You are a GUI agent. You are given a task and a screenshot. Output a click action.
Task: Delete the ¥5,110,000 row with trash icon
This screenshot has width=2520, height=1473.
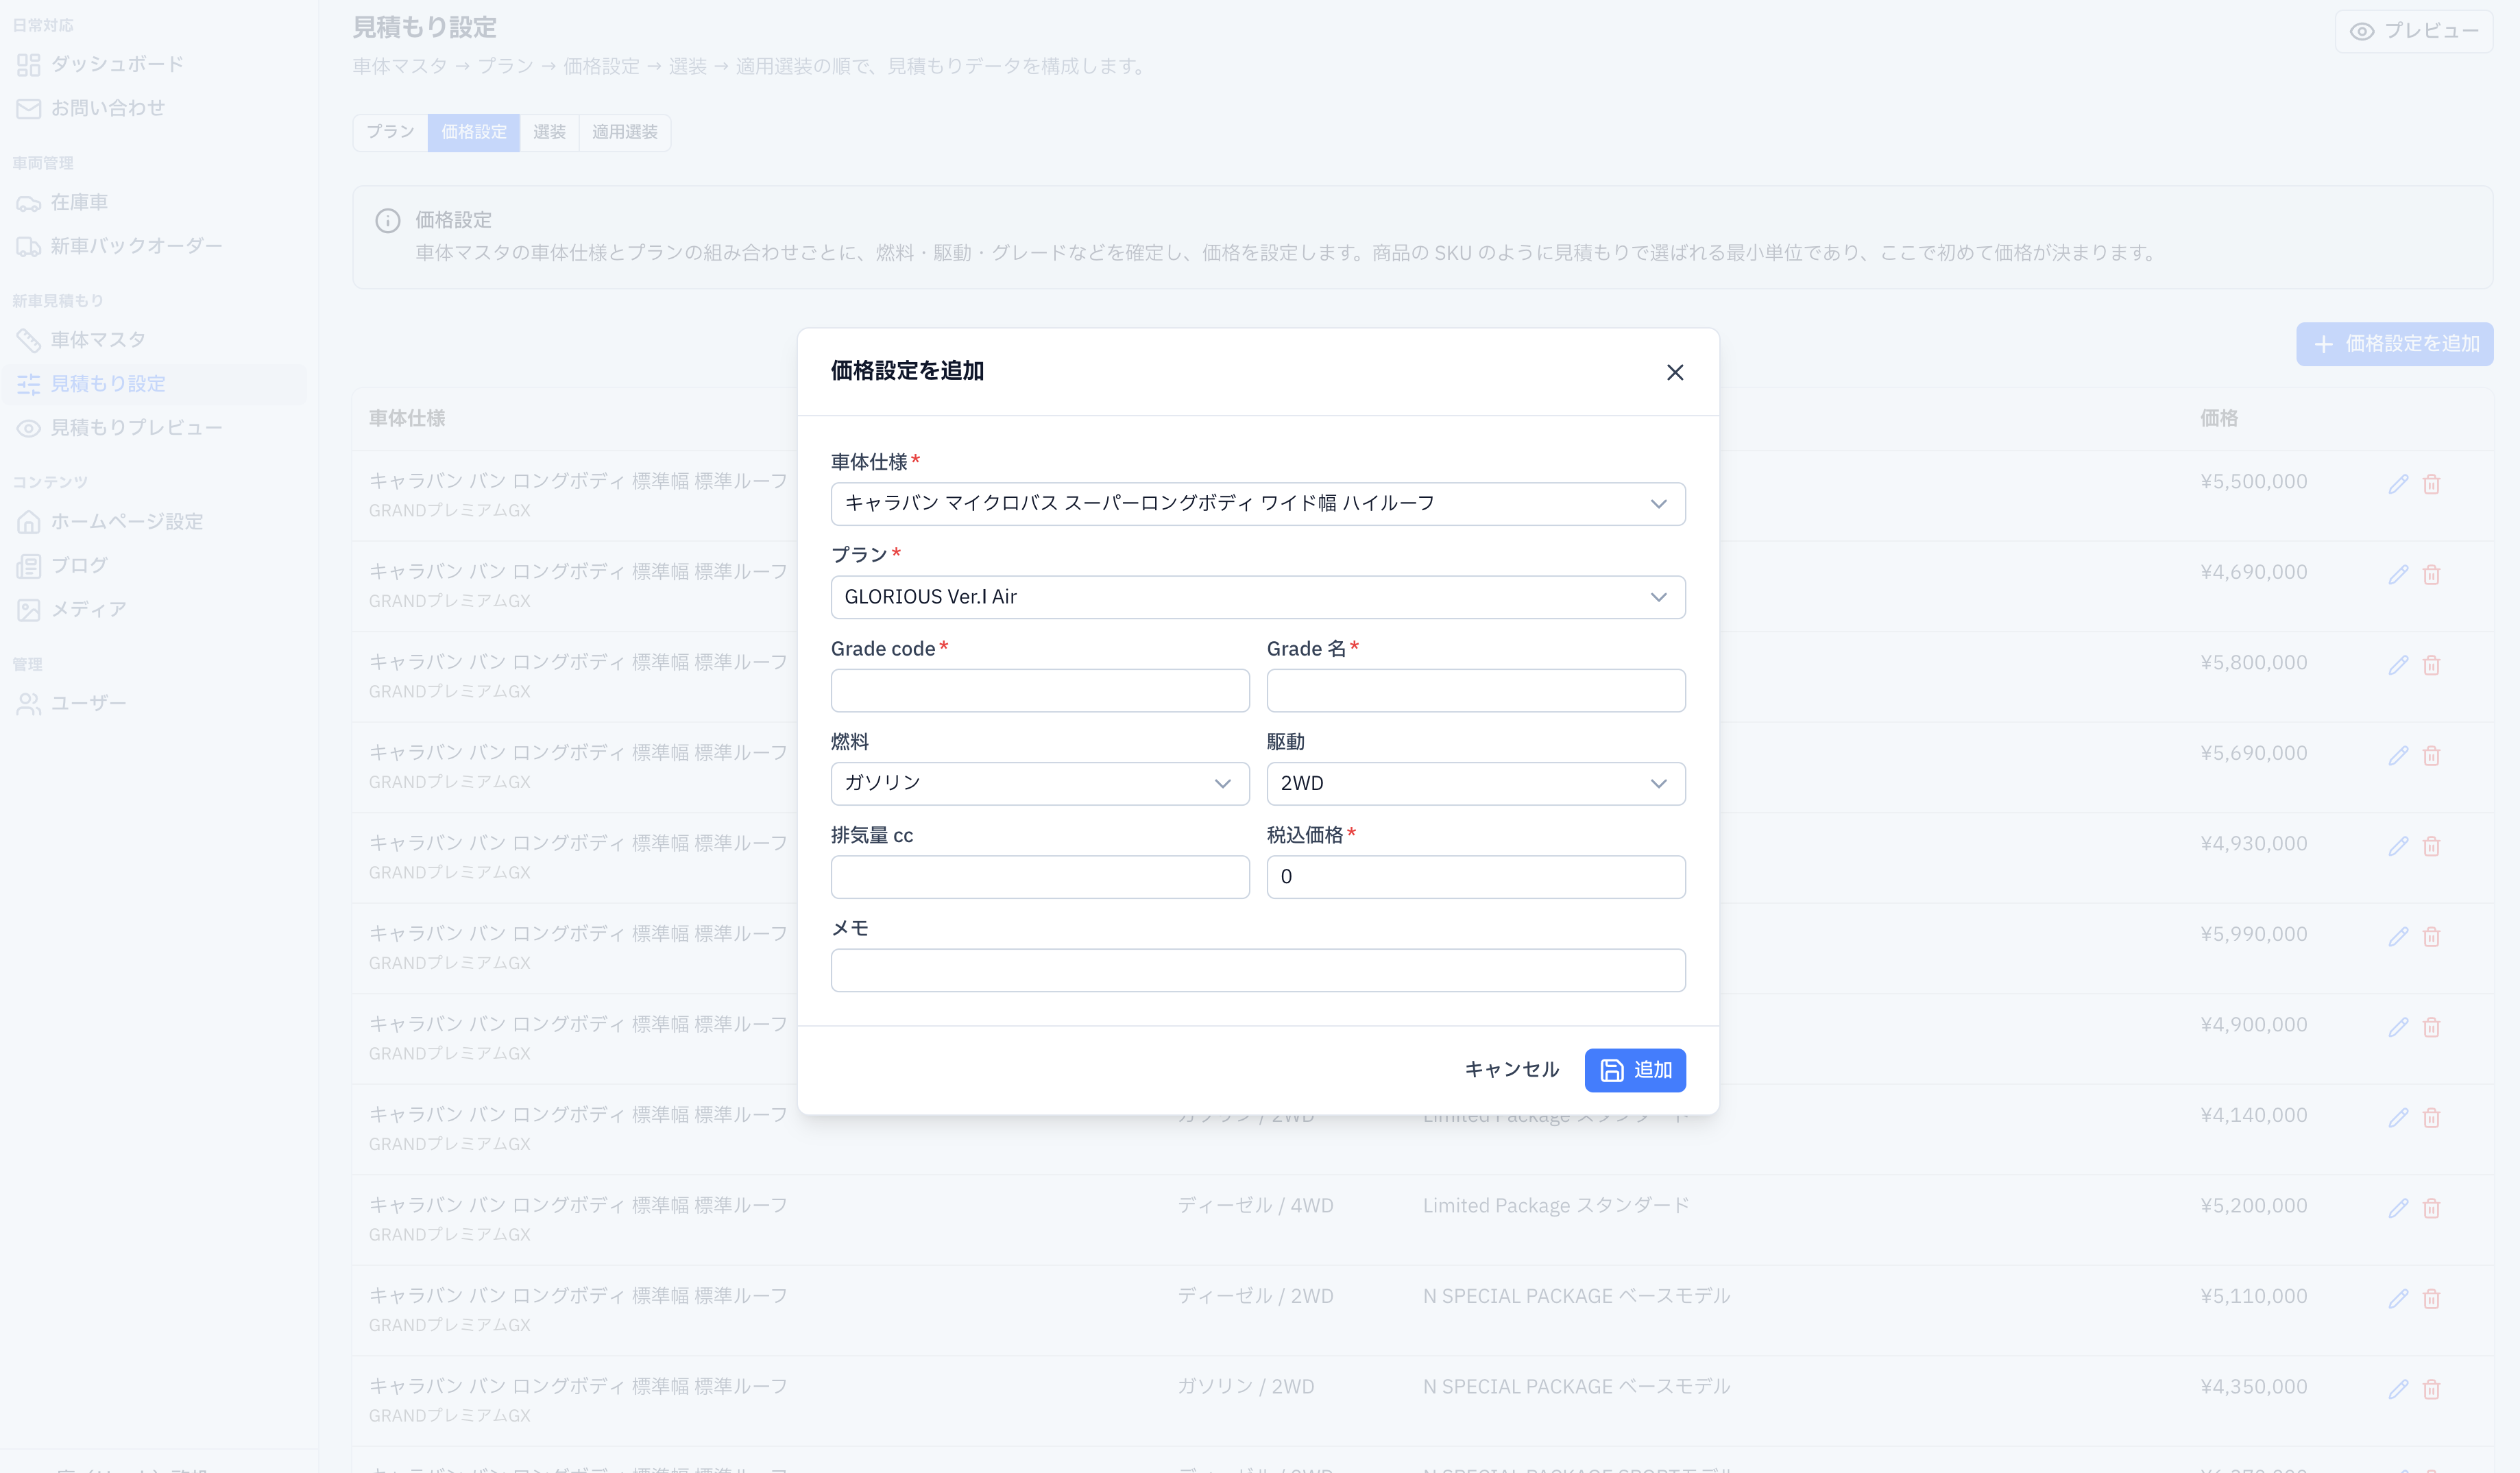click(2431, 1299)
